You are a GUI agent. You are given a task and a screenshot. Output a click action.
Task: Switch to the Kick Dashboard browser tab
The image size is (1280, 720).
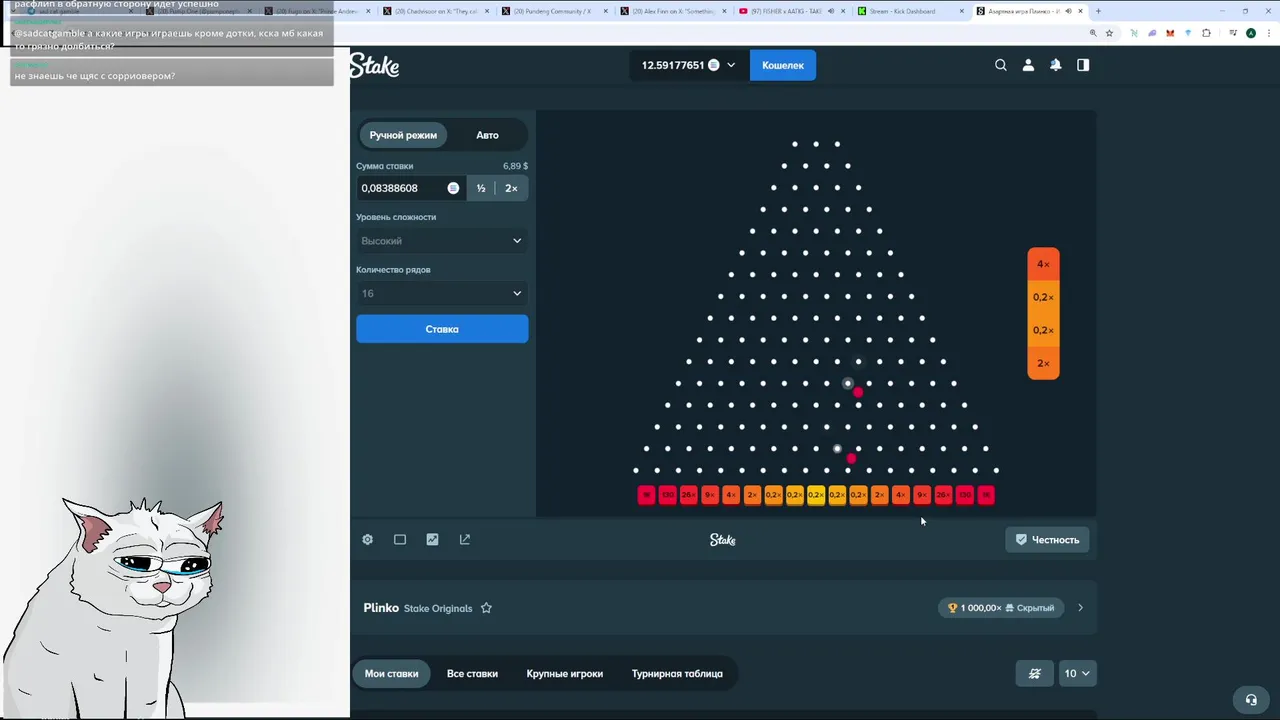pos(912,11)
